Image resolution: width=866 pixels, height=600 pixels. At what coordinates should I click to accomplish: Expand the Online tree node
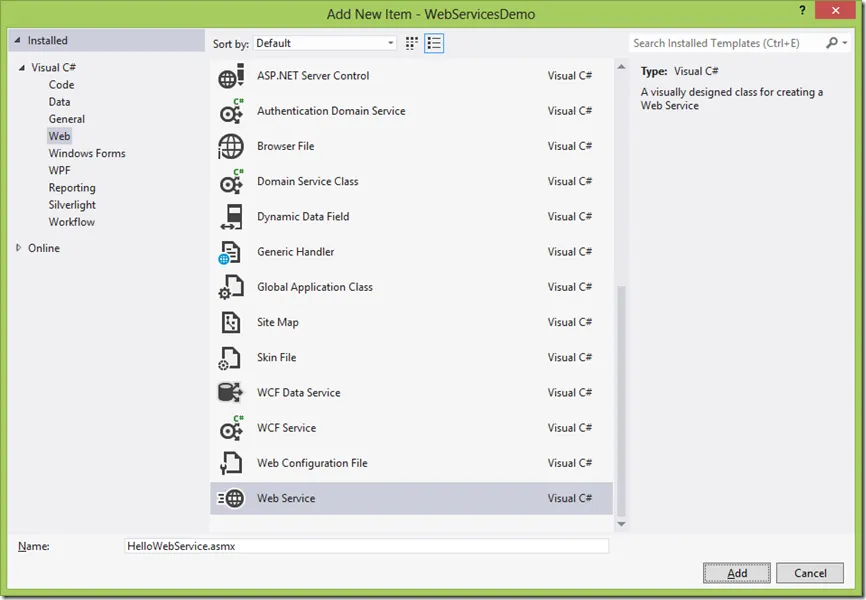[x=18, y=248]
